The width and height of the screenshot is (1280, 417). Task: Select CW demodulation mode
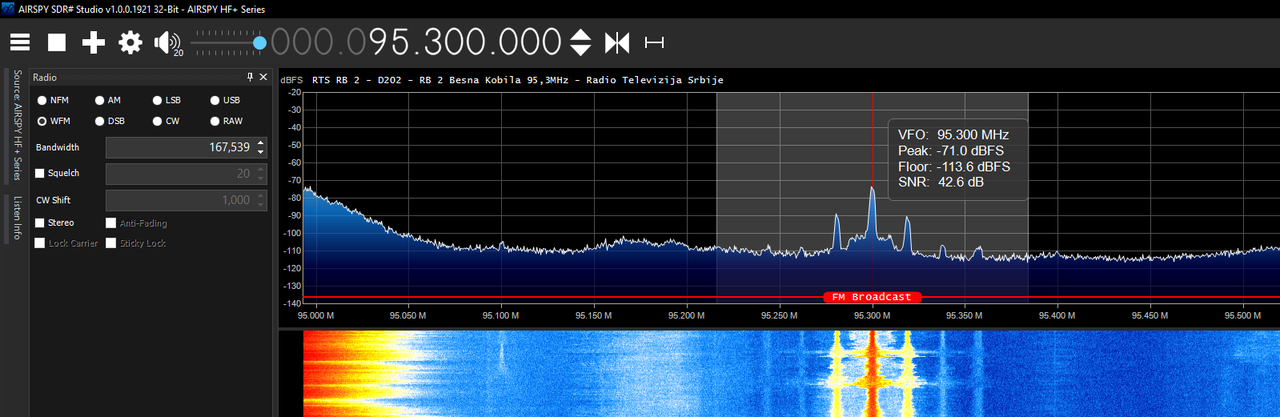pyautogui.click(x=157, y=121)
